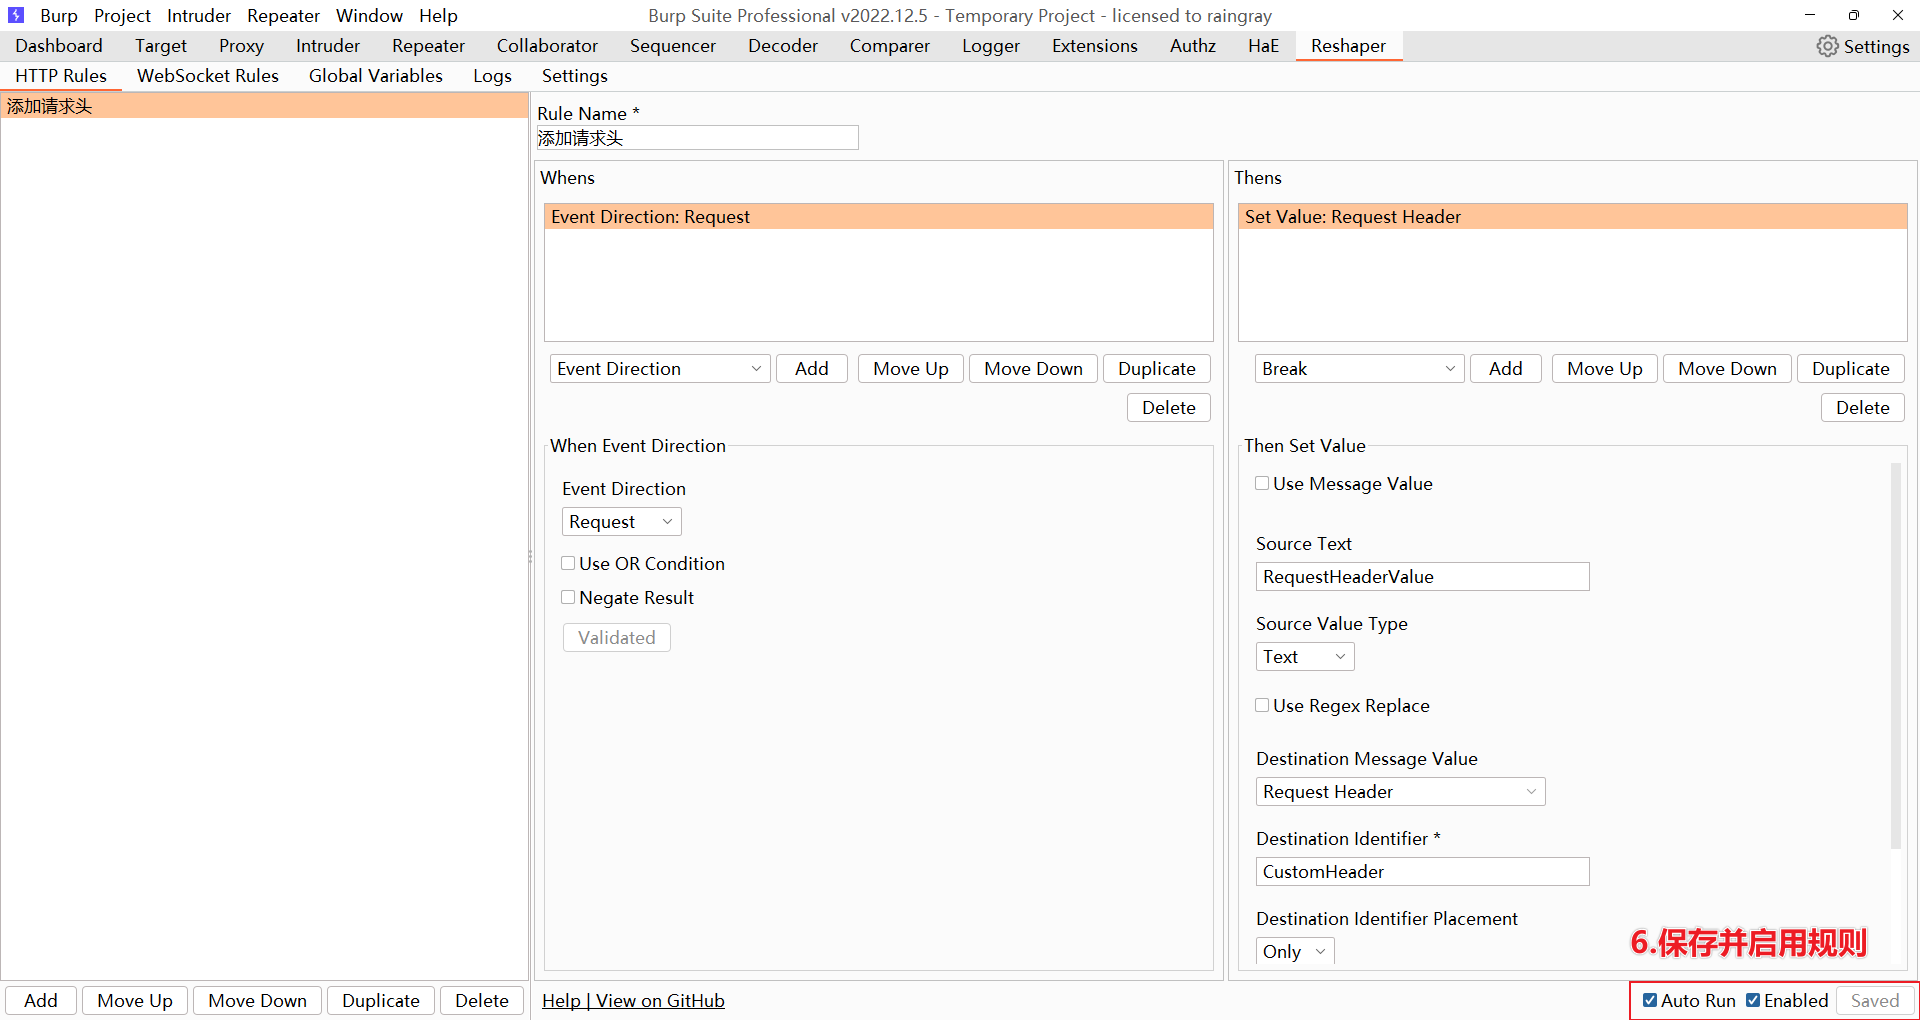The height and width of the screenshot is (1020, 1920).
Task: Click Add below the rules list
Action: click(41, 1001)
